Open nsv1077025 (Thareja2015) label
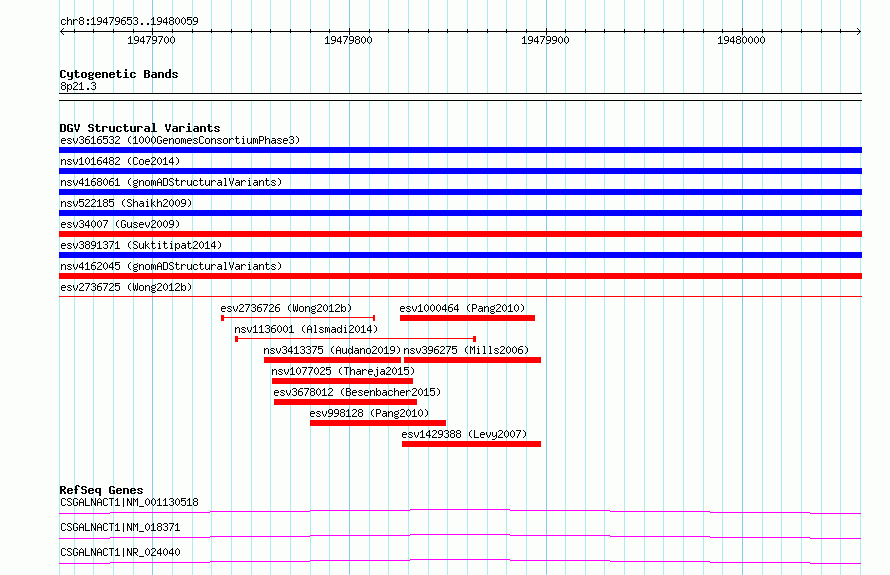This screenshot has width=890, height=575. pyautogui.click(x=343, y=371)
